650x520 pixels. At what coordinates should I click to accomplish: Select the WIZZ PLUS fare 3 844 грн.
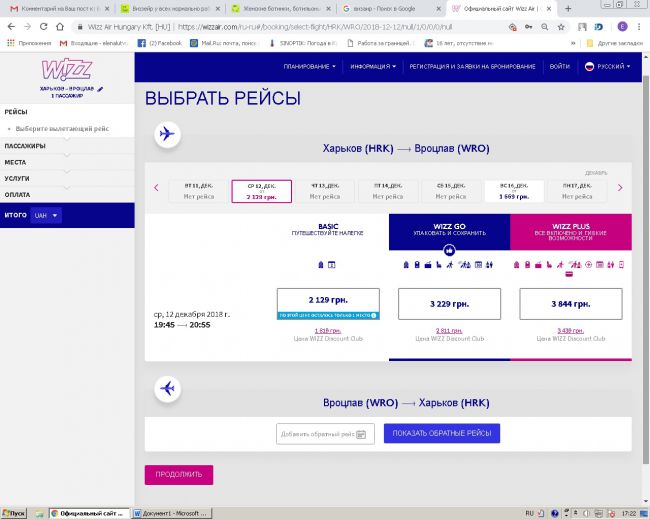pos(571,303)
